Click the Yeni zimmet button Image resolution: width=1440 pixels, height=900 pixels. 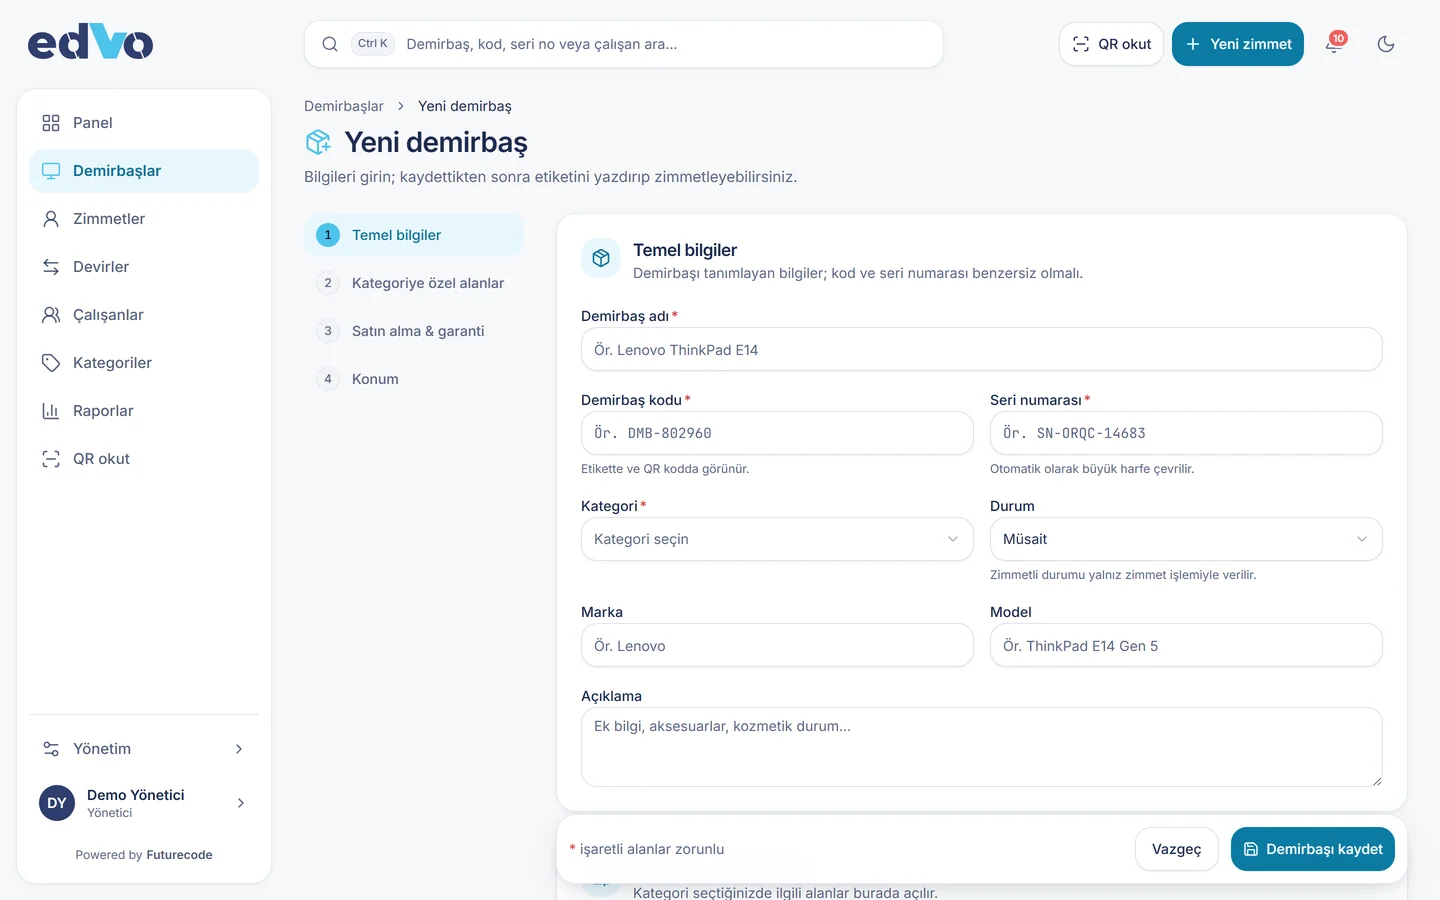[1238, 44]
